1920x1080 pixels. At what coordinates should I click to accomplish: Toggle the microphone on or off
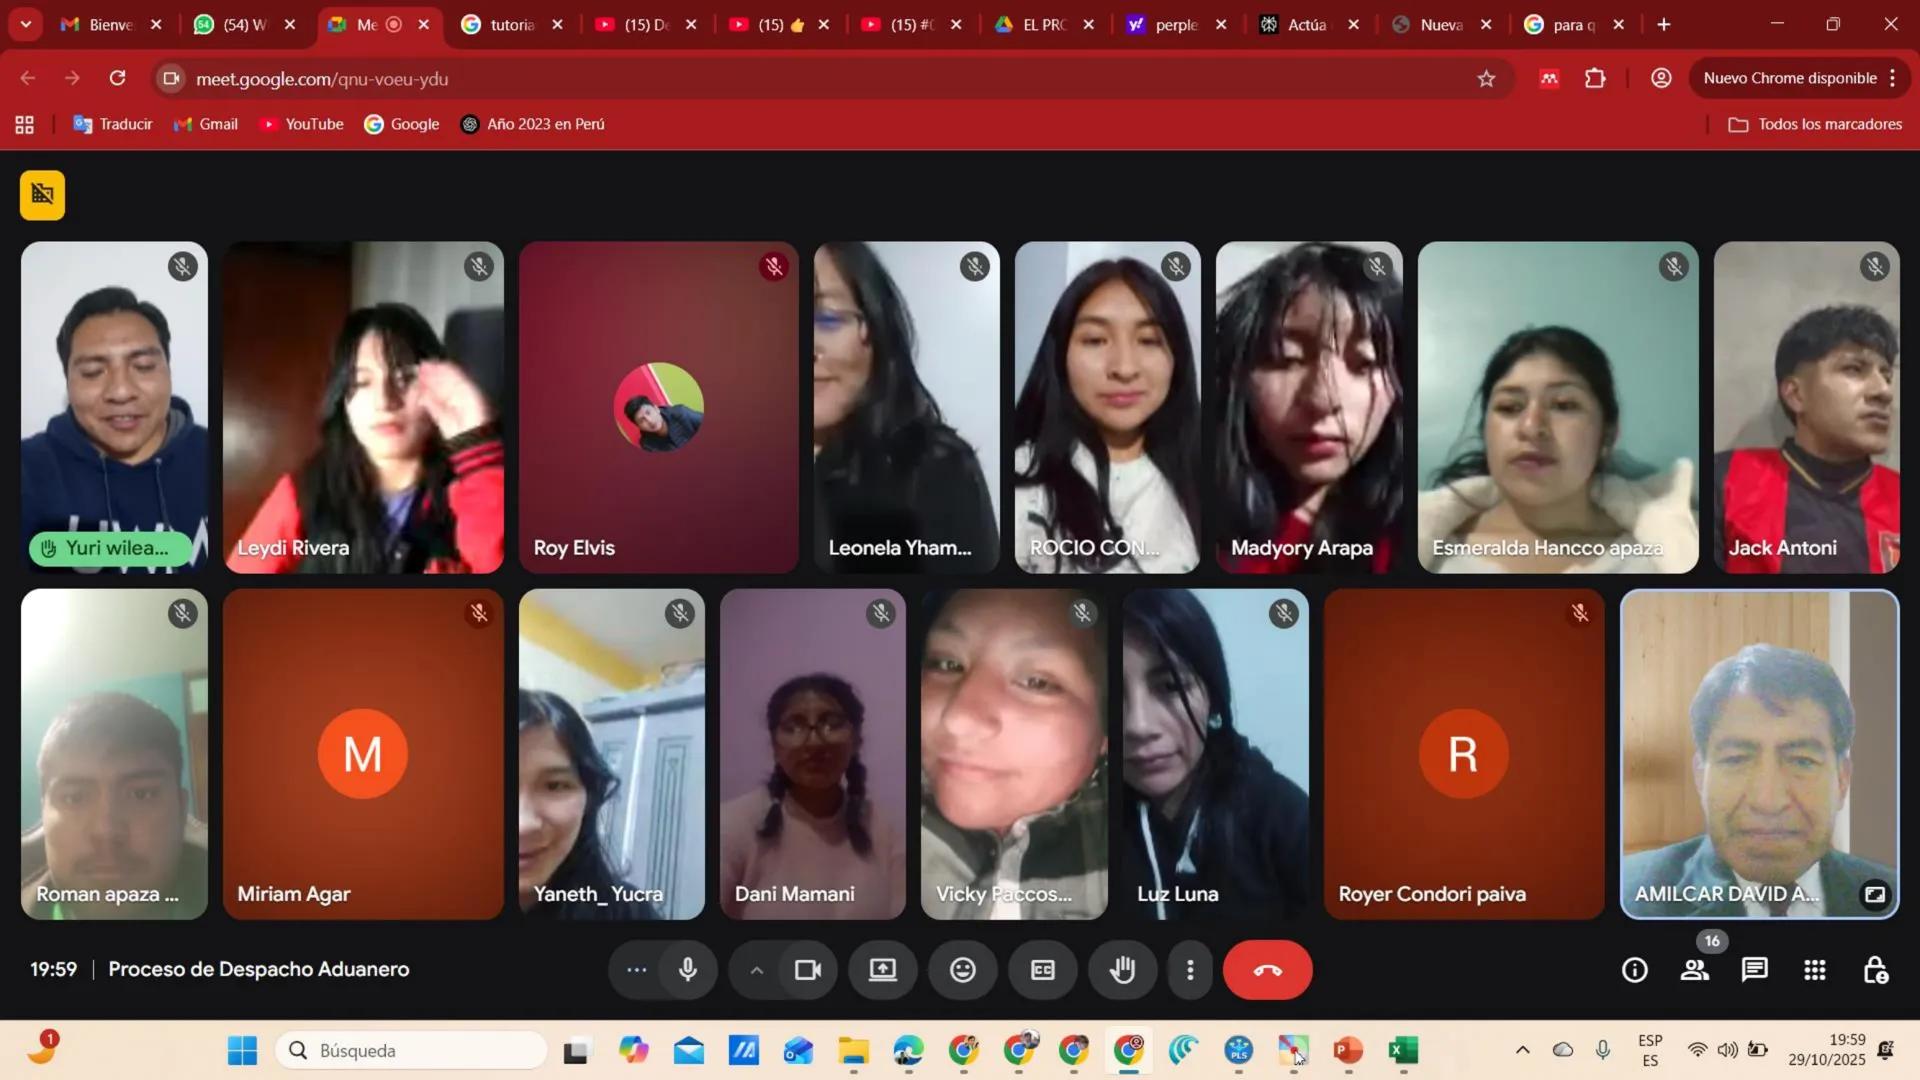(x=688, y=970)
